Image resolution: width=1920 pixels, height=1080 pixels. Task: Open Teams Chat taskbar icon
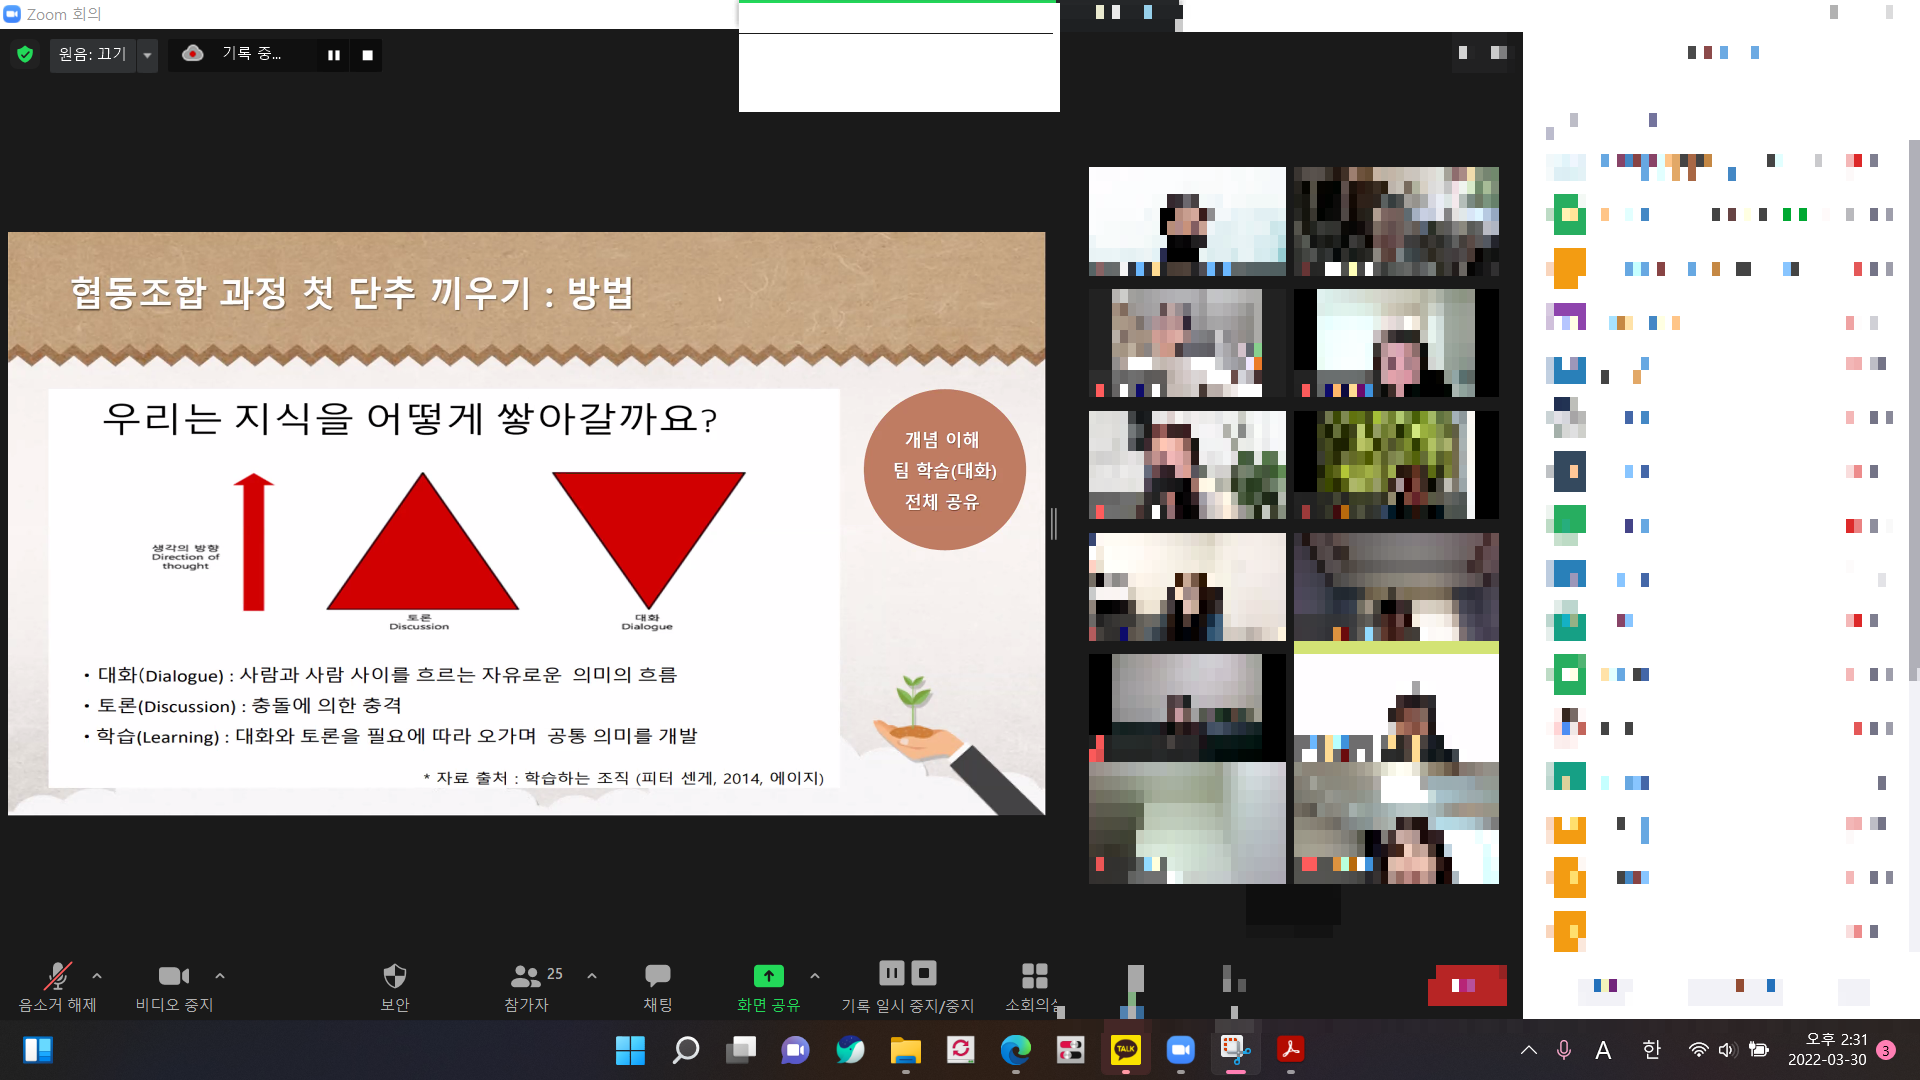[796, 1050]
